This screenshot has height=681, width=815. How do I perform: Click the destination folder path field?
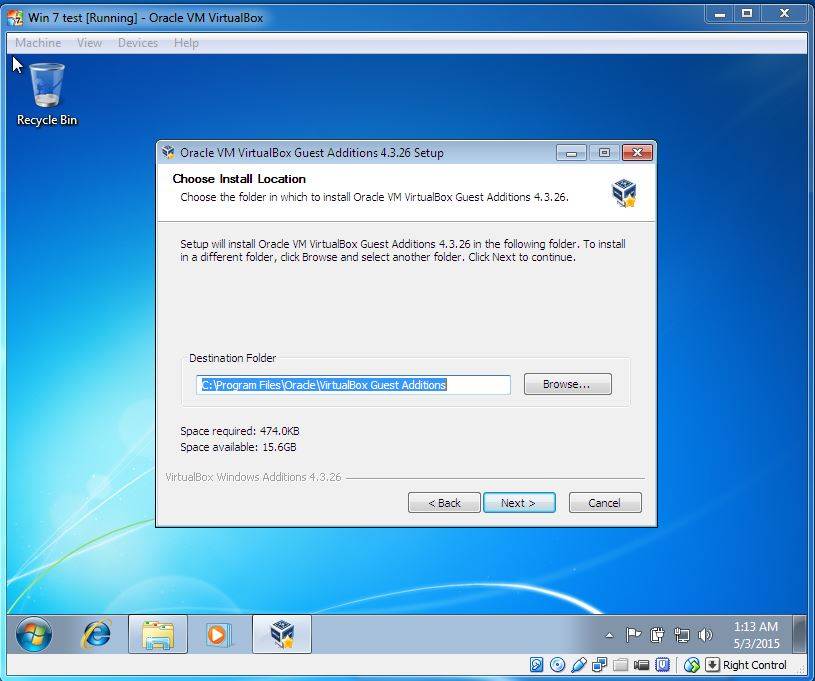pos(352,384)
